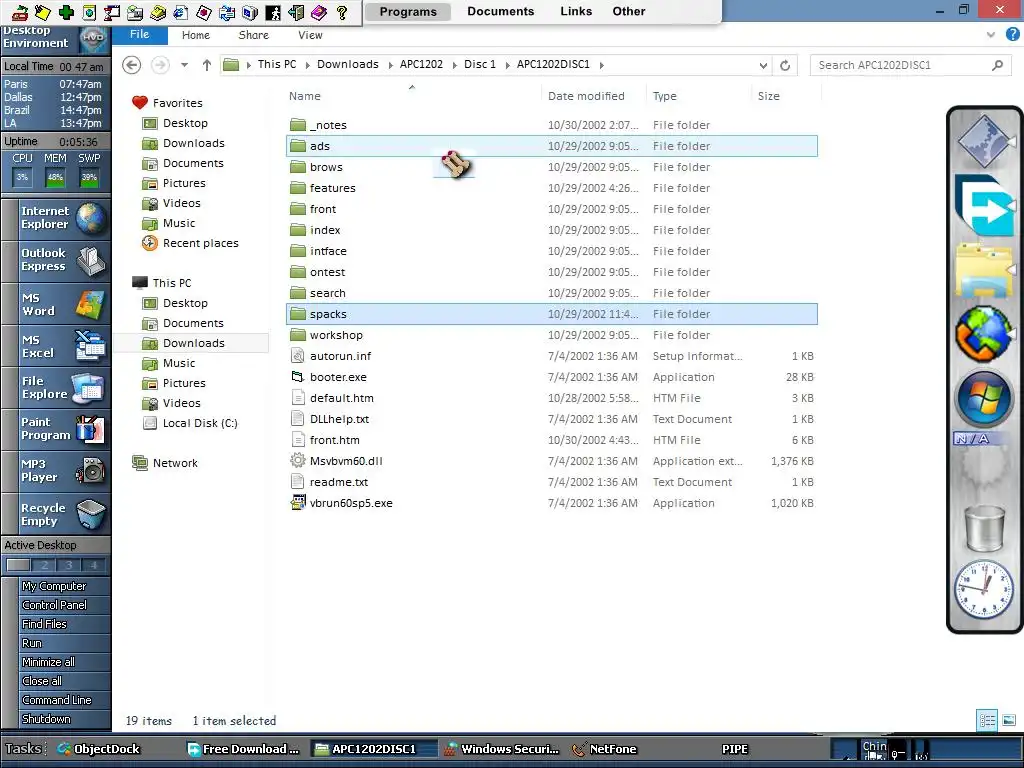Switch to active desktop 1

pos(18,565)
